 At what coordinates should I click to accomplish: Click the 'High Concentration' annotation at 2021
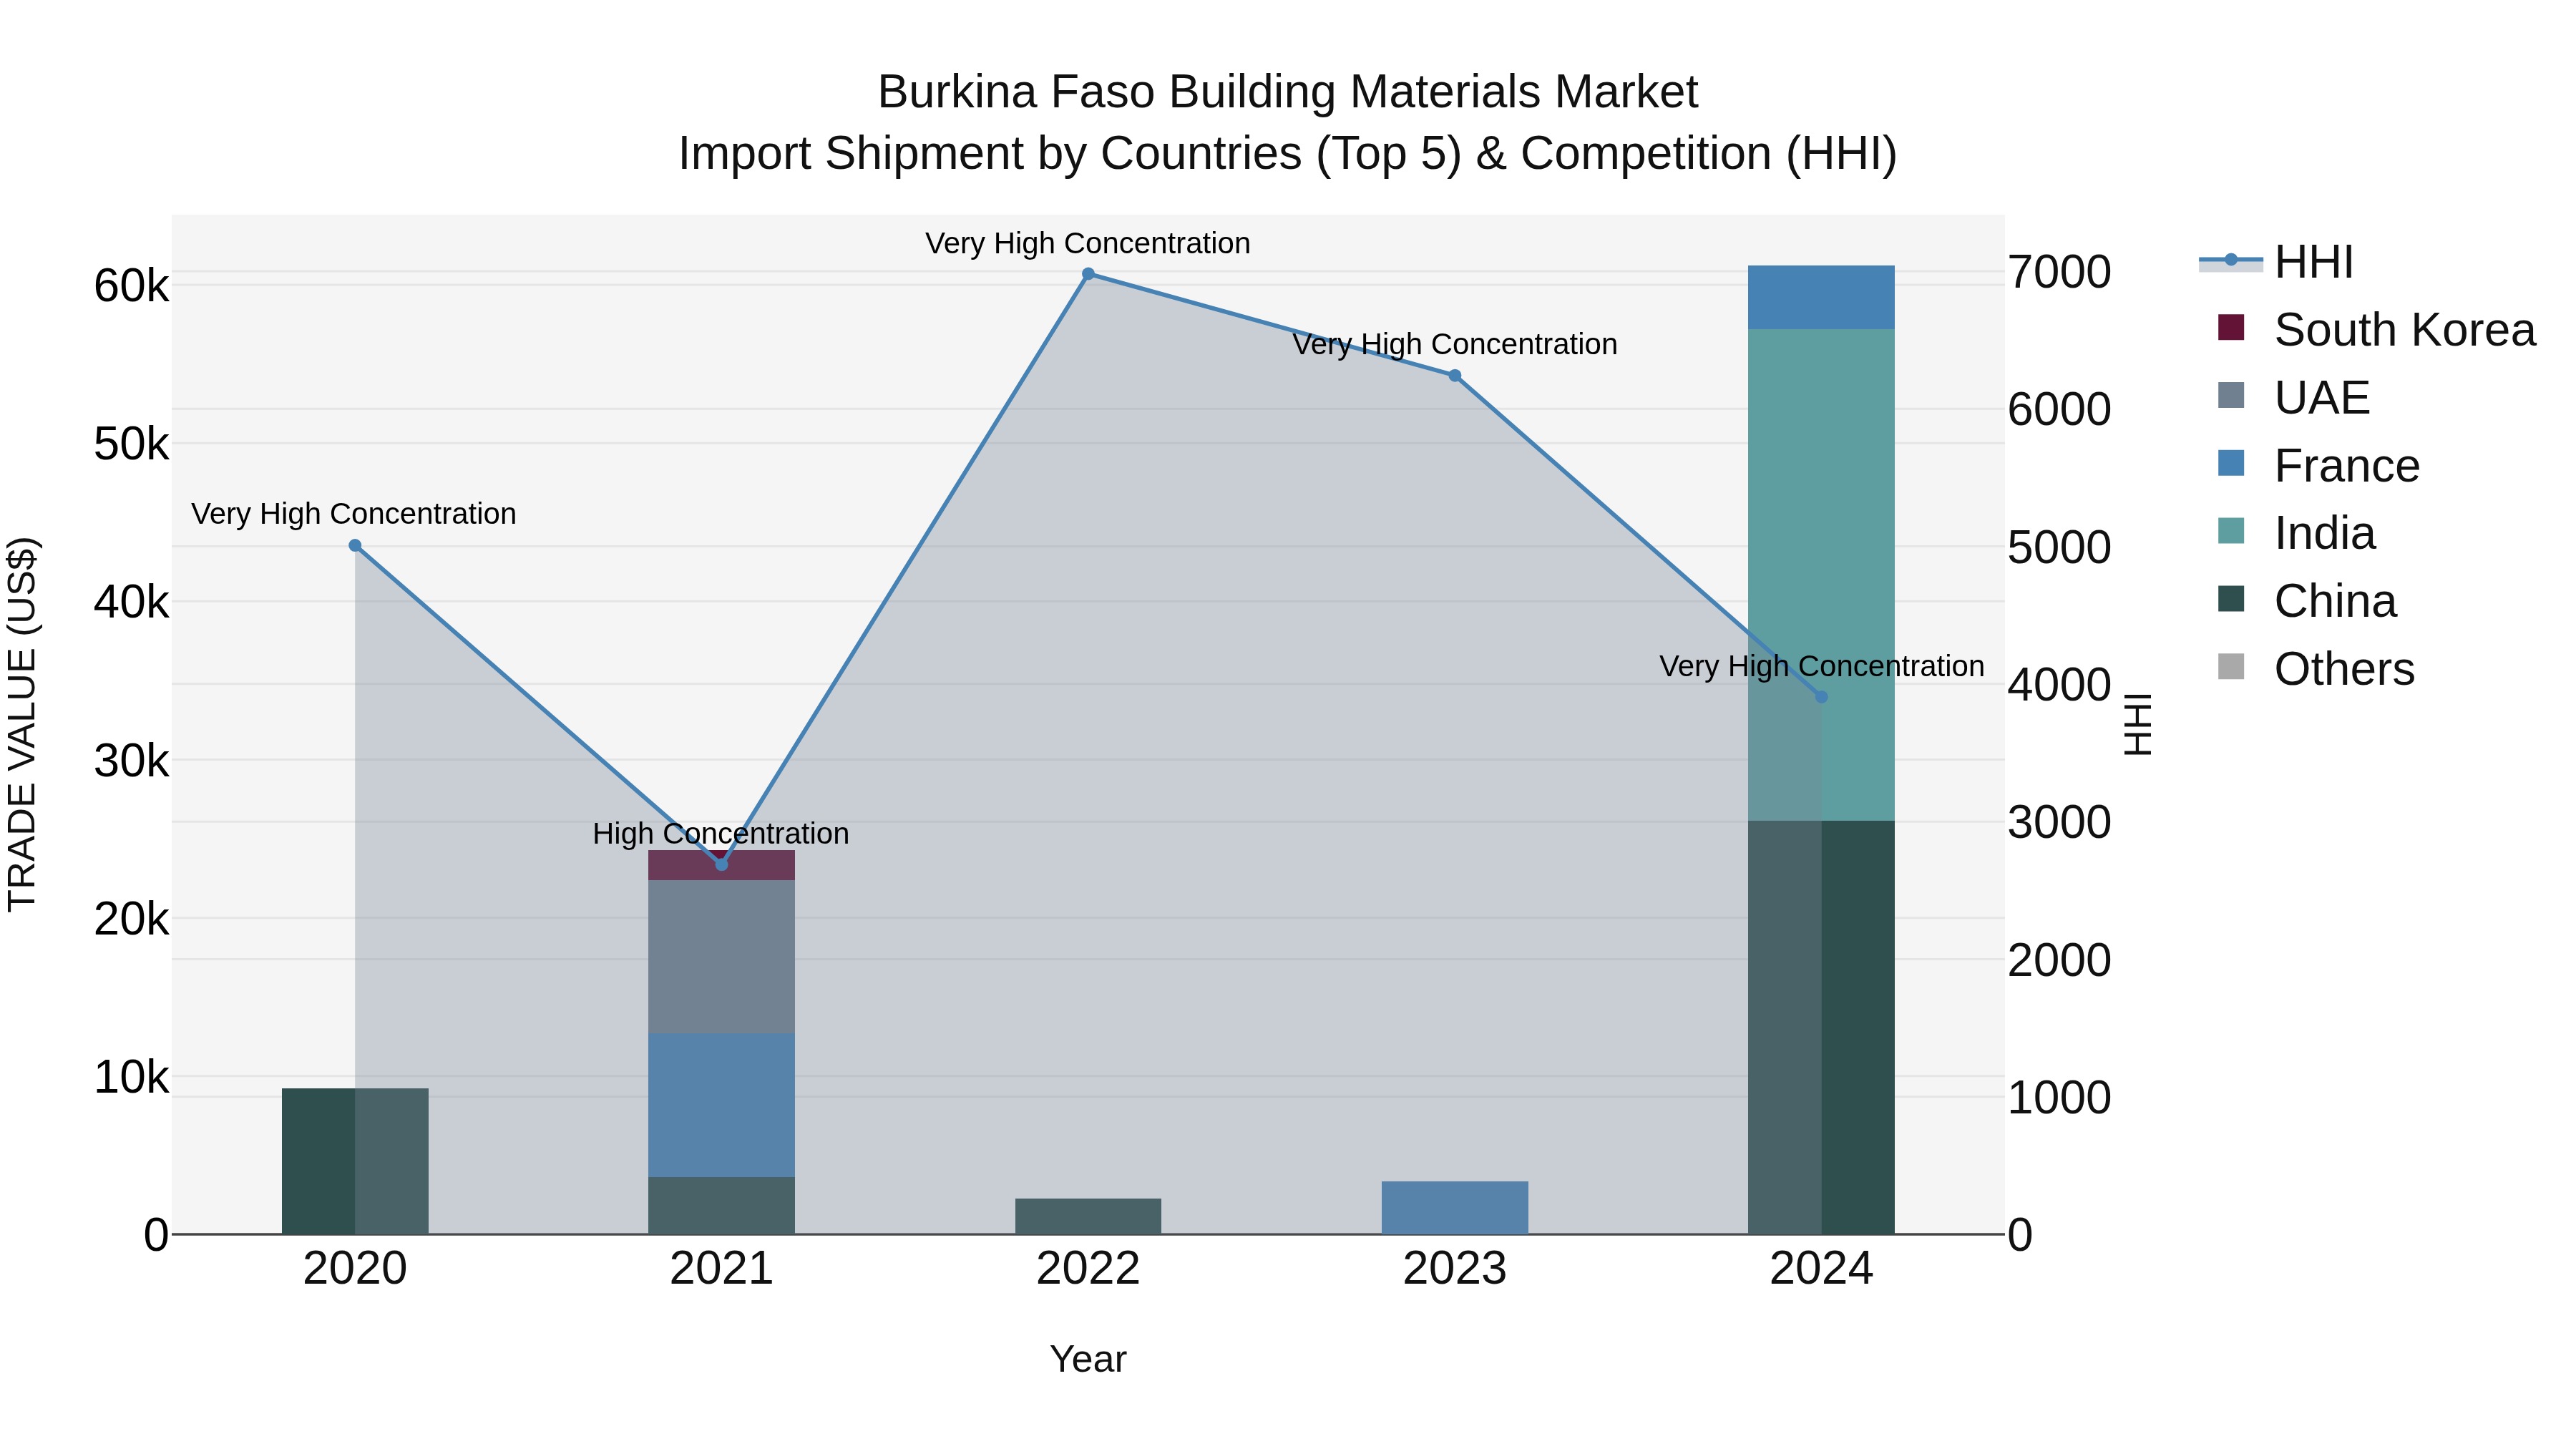pos(721,833)
